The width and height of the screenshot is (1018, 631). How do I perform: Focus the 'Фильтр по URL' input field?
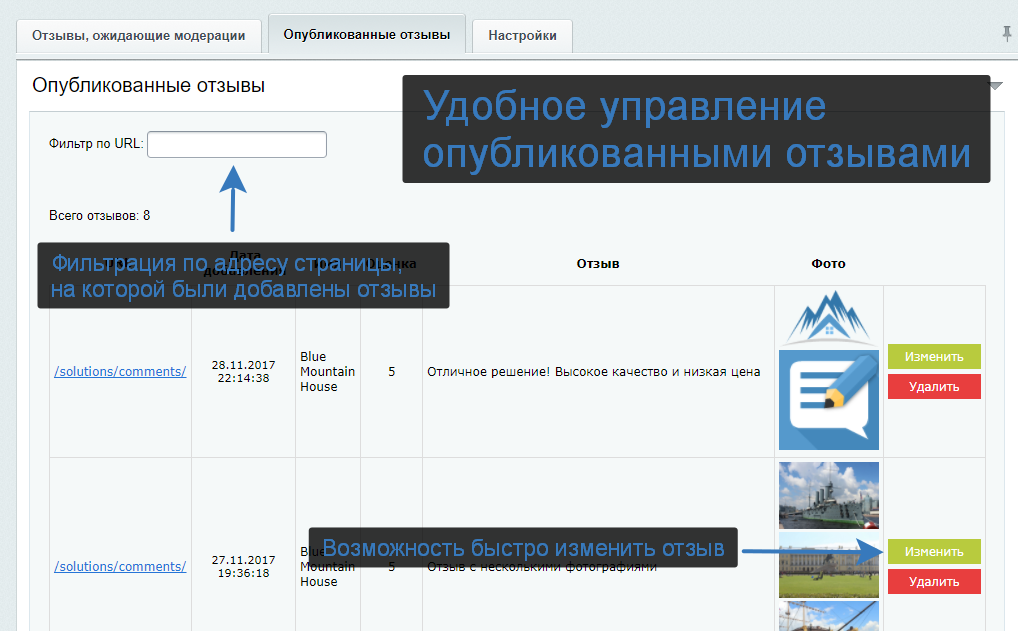pos(237,144)
